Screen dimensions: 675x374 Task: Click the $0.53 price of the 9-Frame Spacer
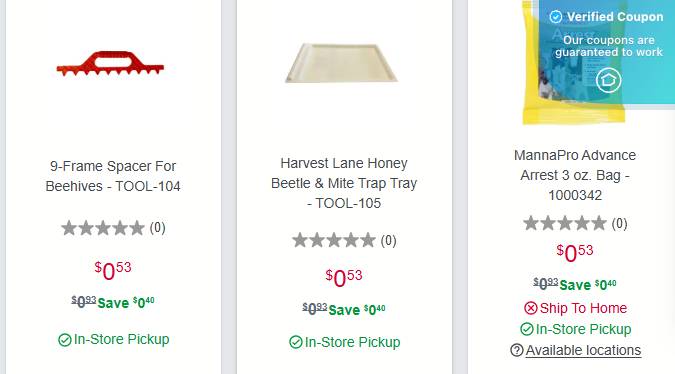113,271
